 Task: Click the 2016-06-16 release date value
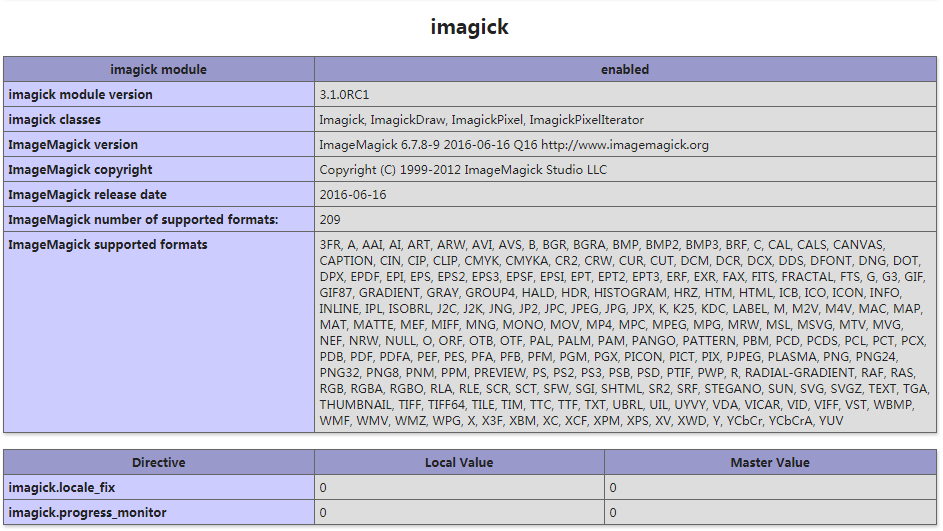(352, 195)
